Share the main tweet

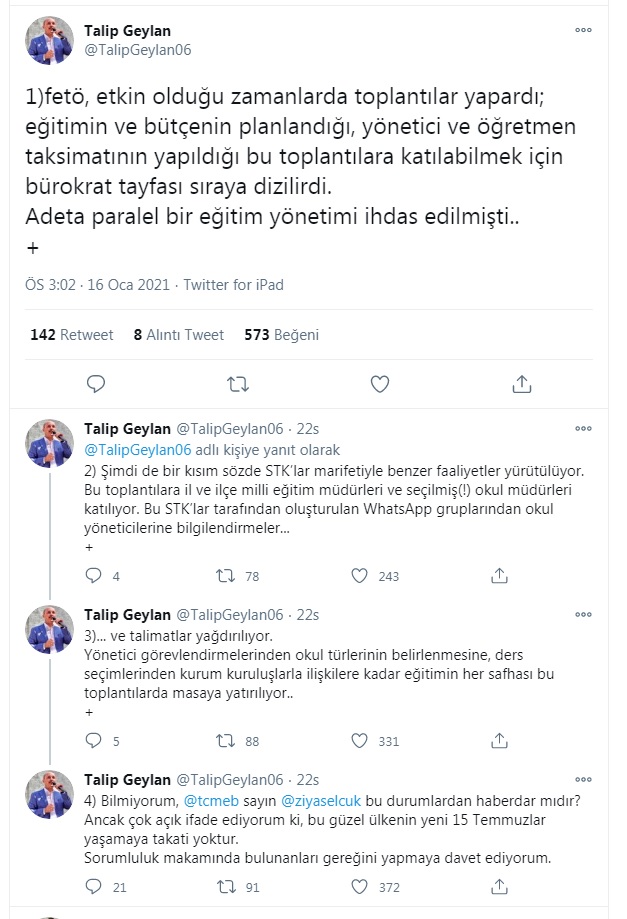click(x=521, y=384)
